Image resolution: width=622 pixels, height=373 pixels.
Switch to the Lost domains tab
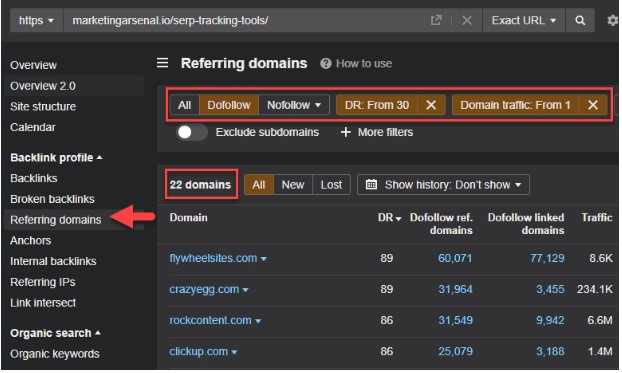coord(331,185)
